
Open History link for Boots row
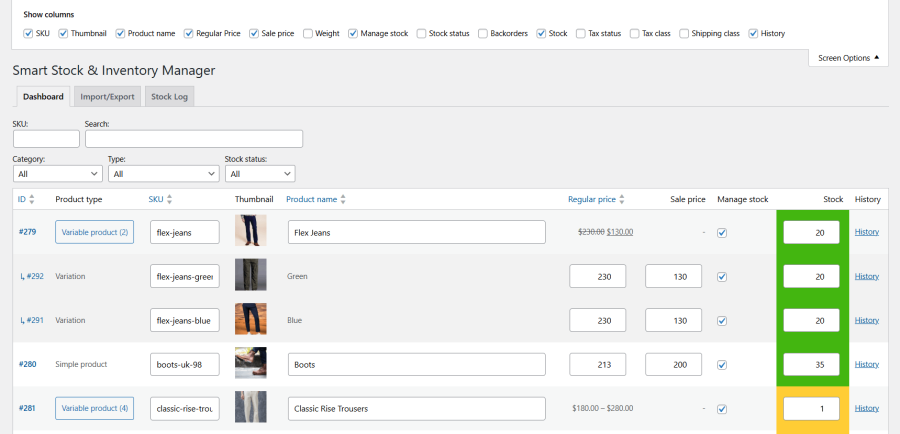click(866, 364)
